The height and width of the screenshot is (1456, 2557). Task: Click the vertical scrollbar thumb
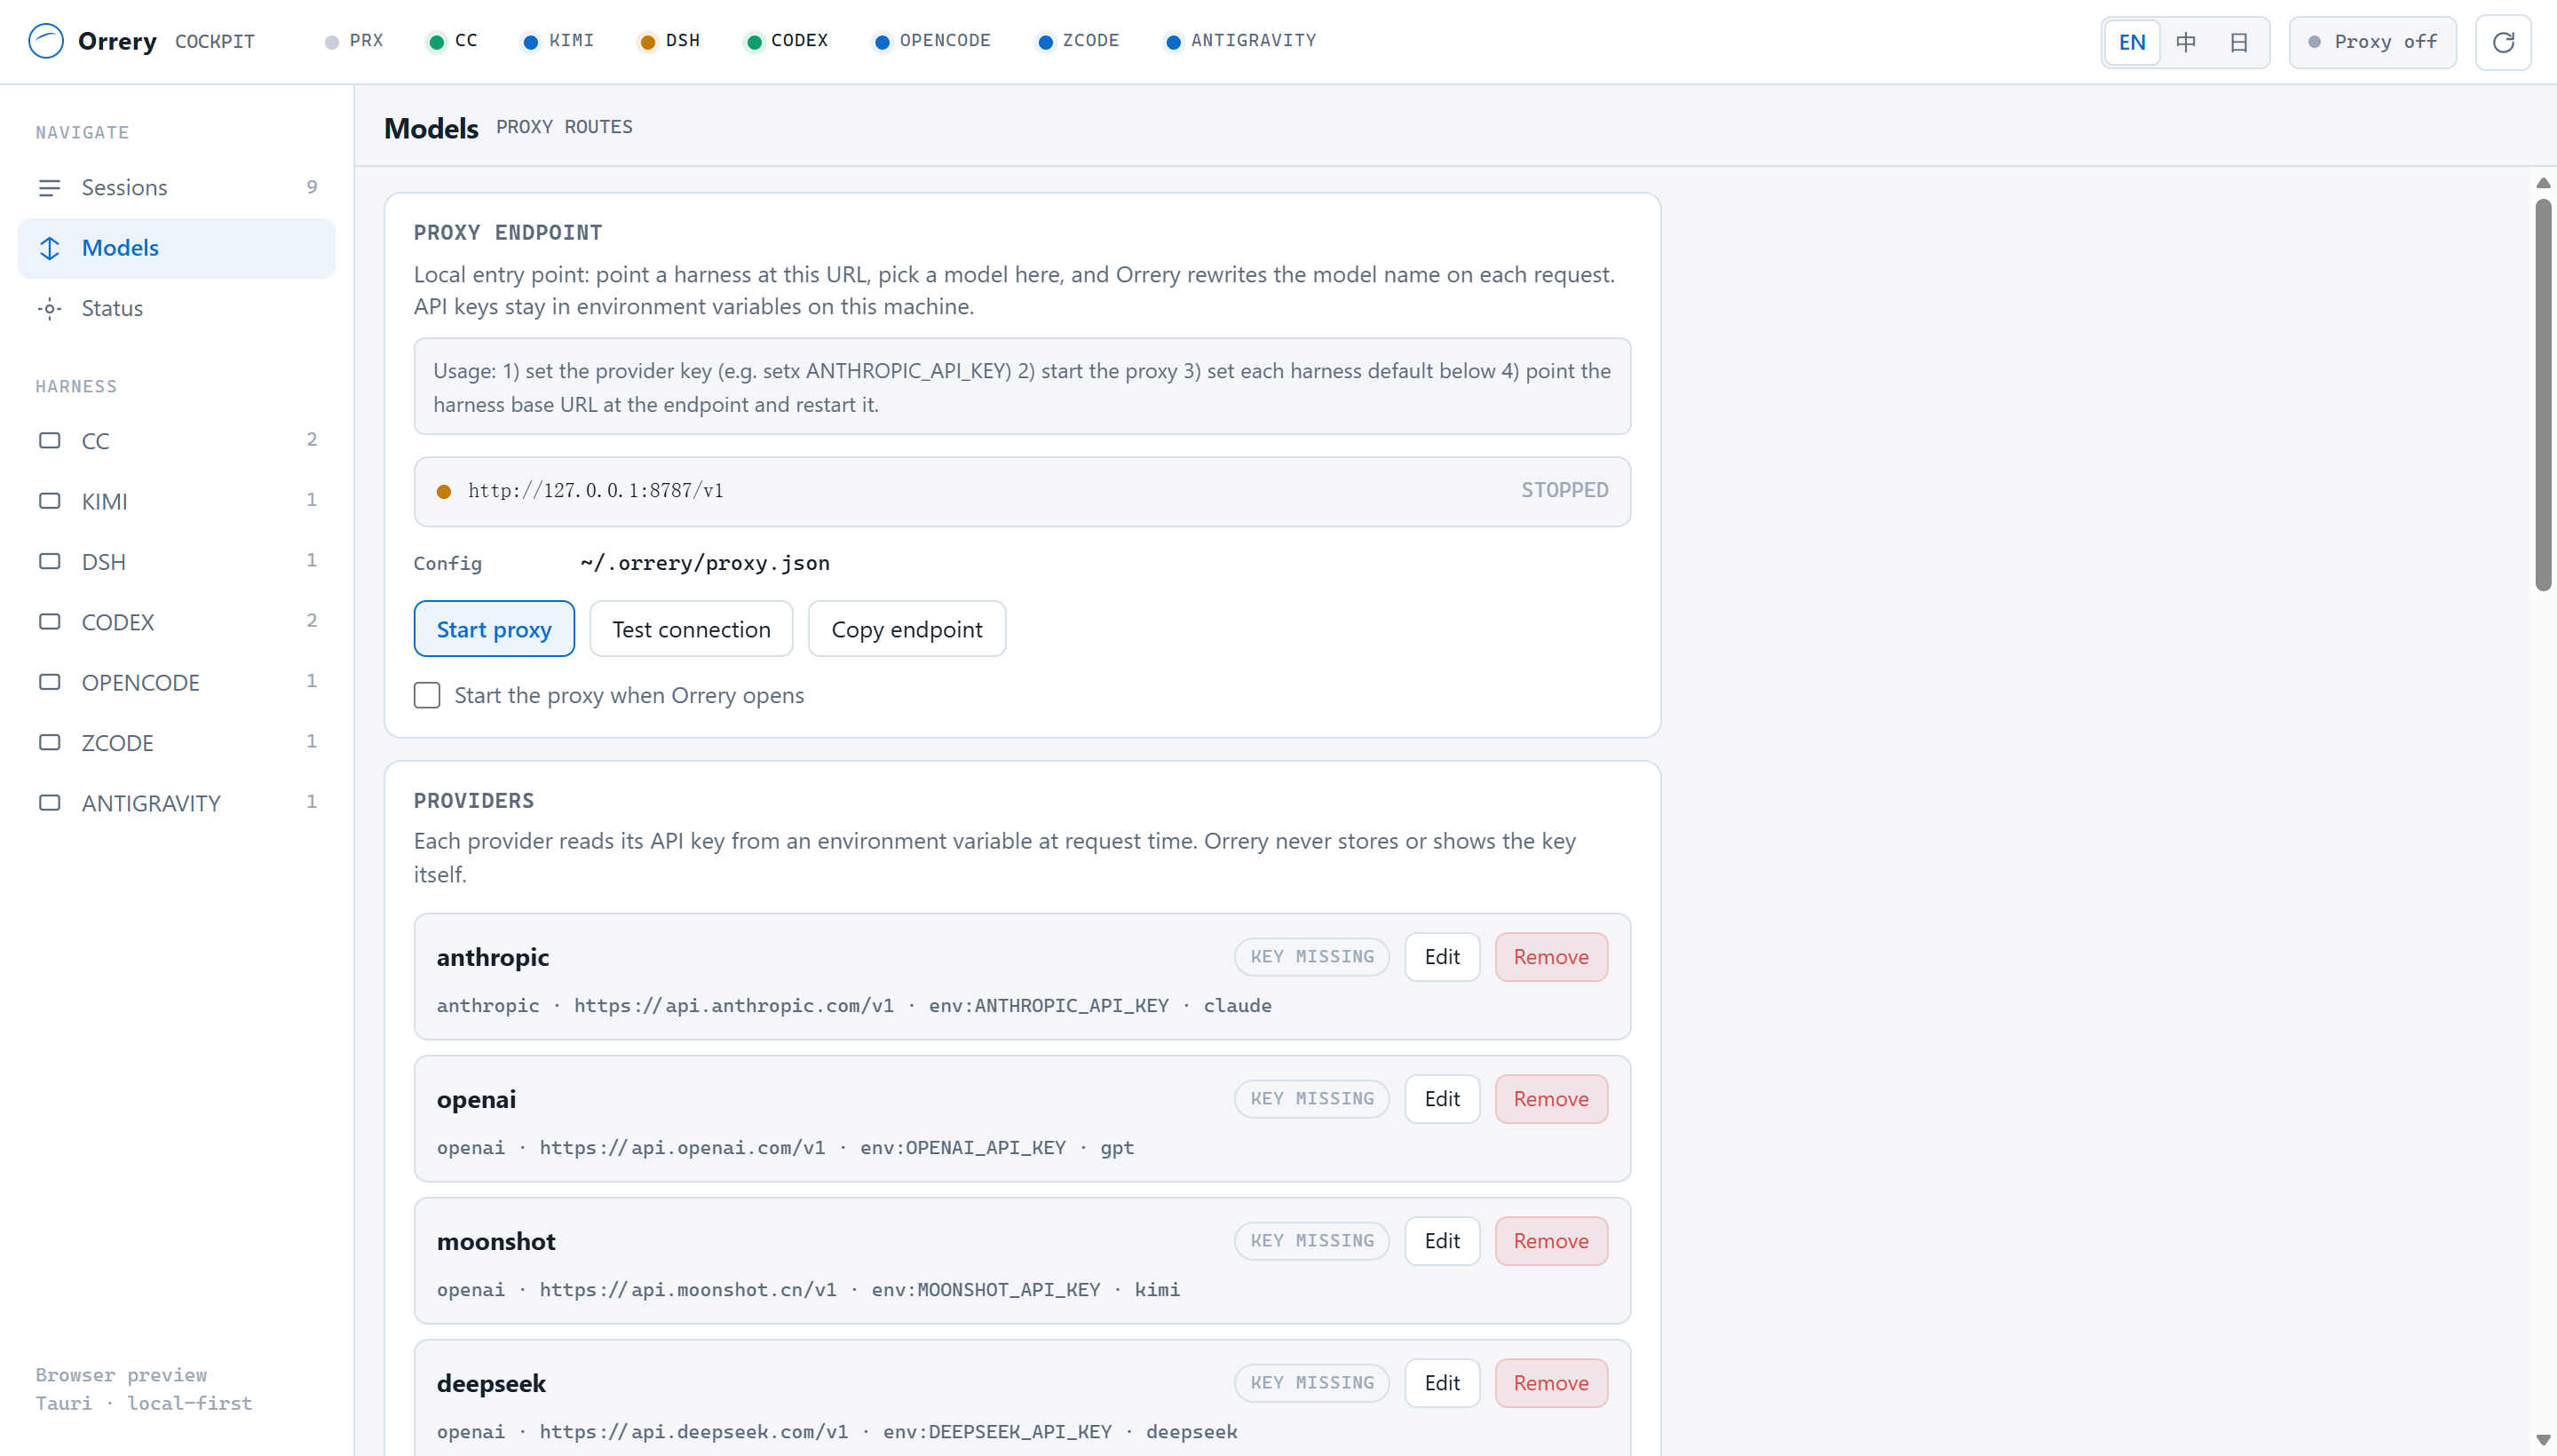[x=2543, y=395]
